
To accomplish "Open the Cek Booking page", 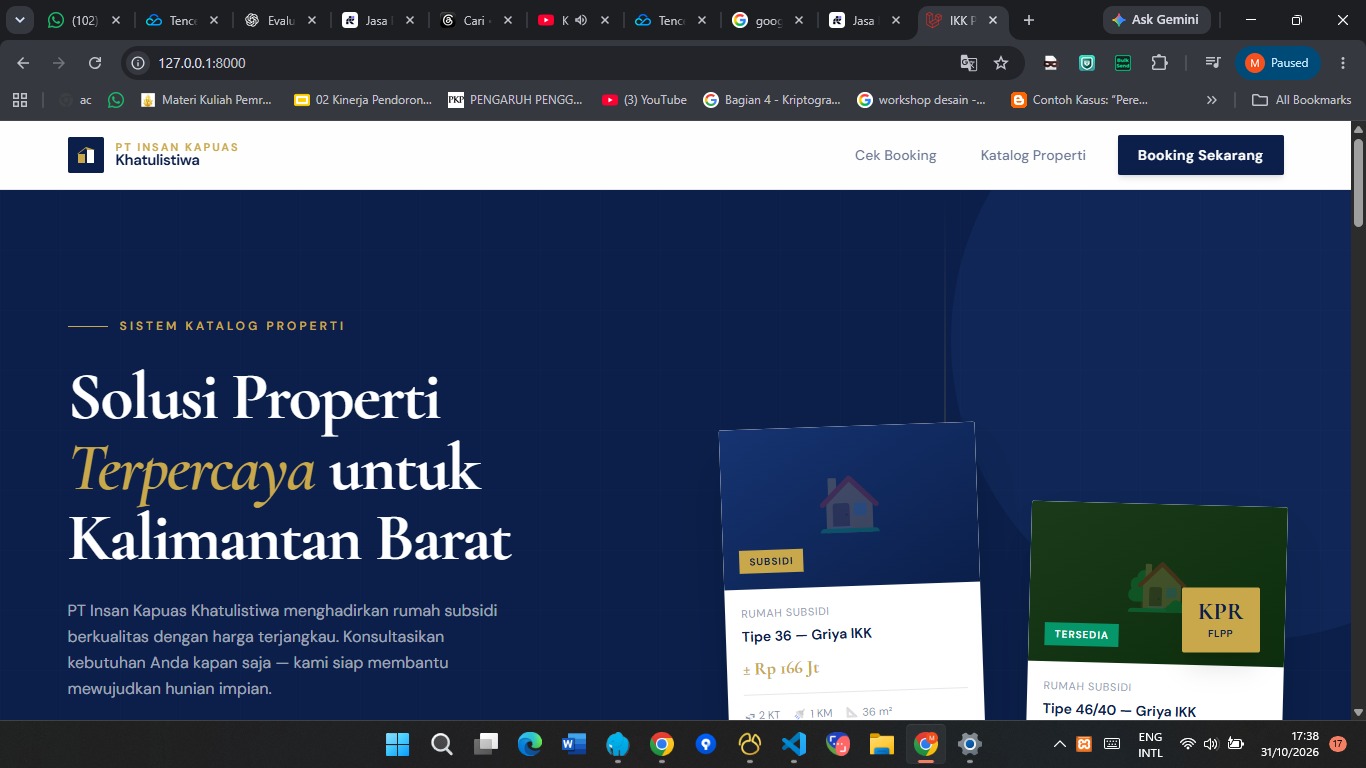I will tap(895, 155).
